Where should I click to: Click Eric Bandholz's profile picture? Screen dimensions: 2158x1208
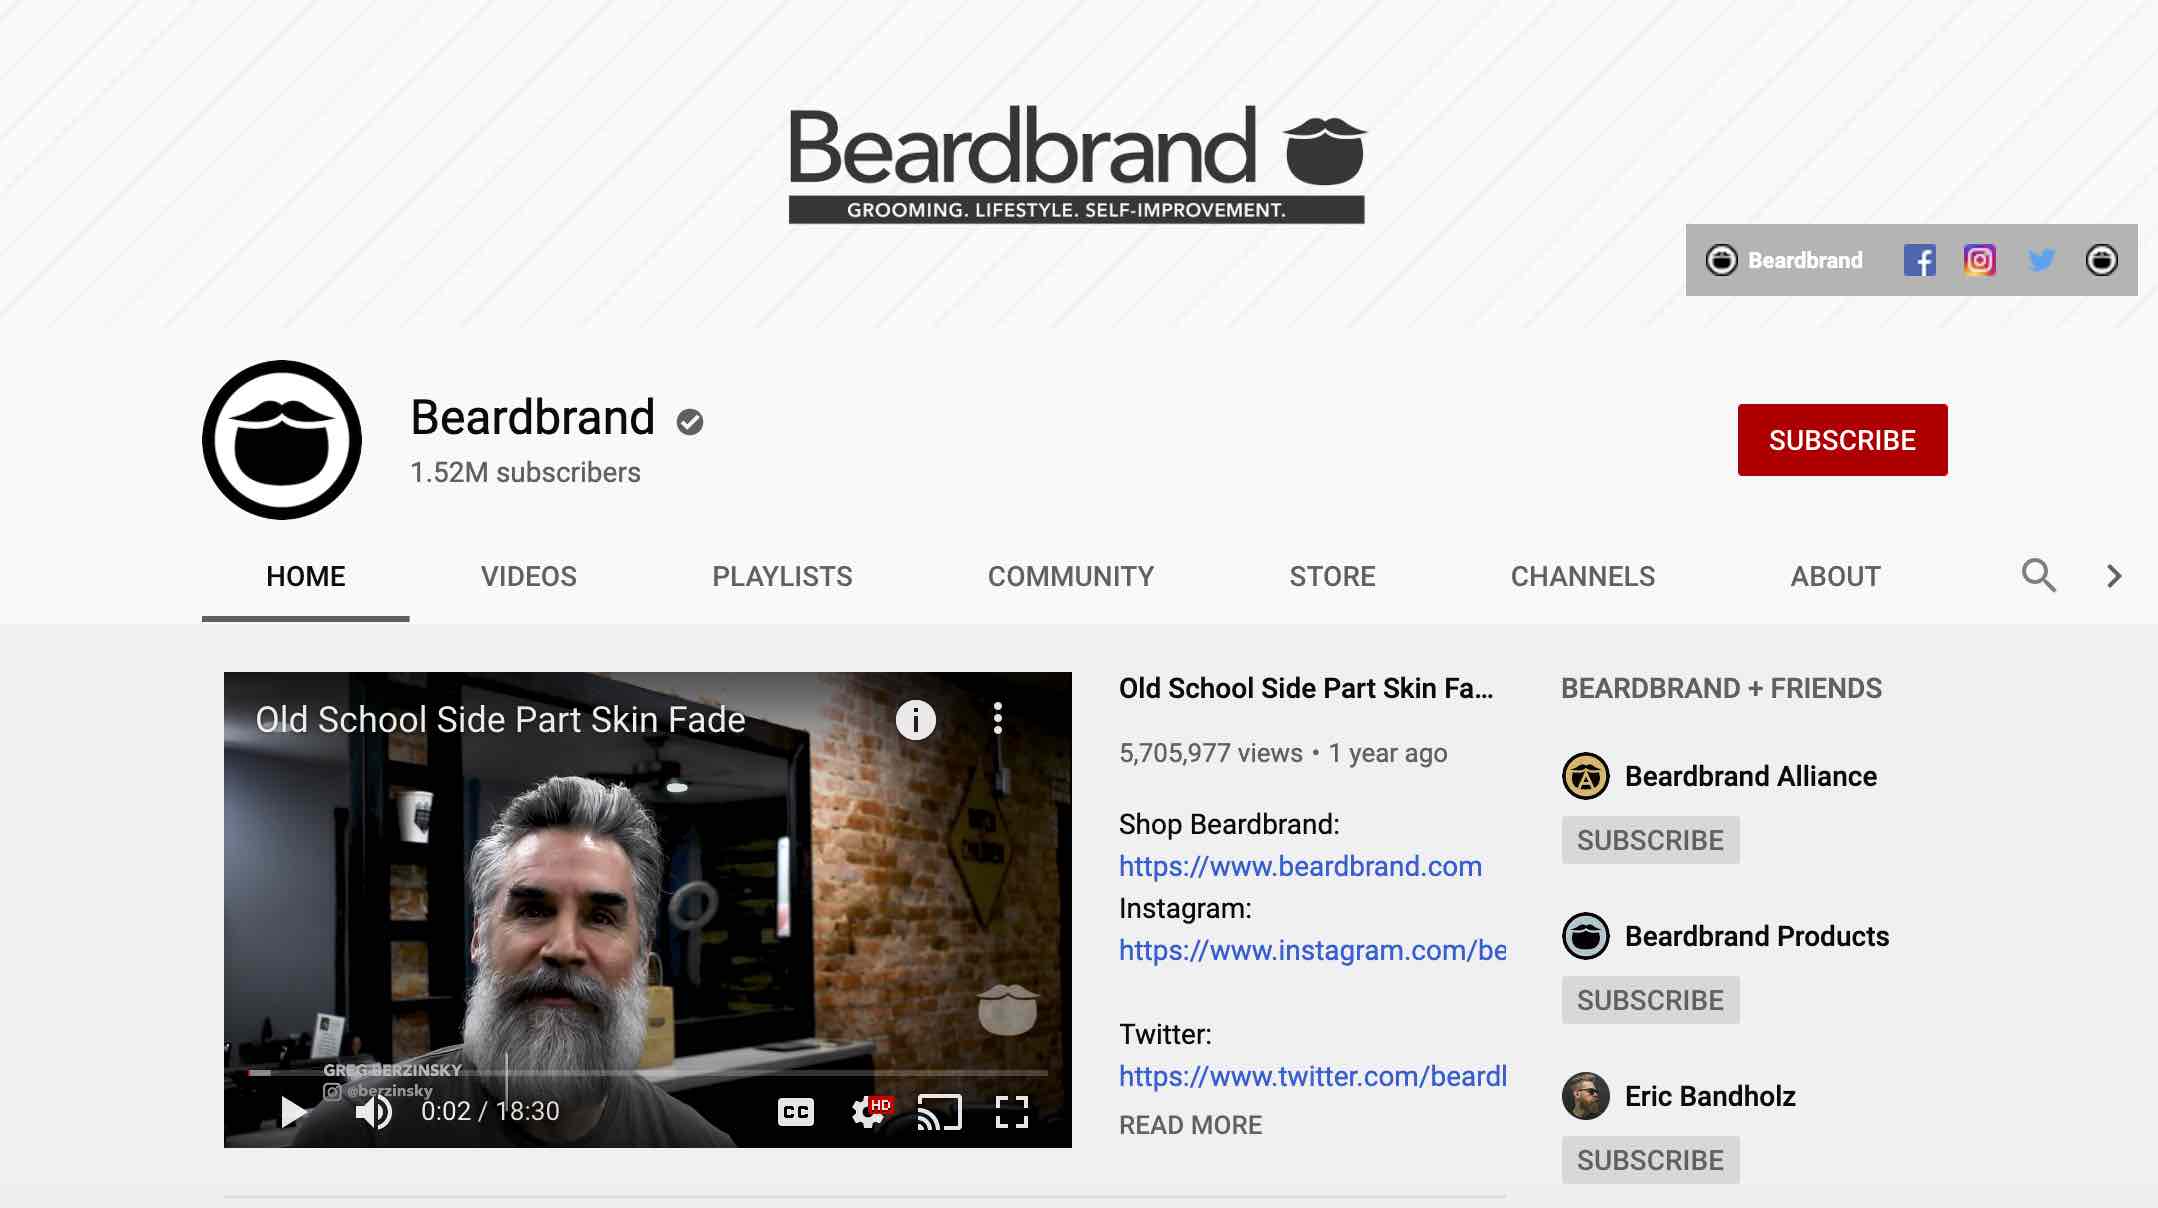[x=1585, y=1096]
